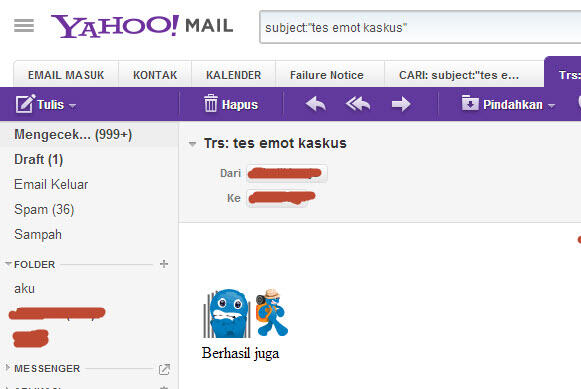Open the aku folder

(89, 289)
